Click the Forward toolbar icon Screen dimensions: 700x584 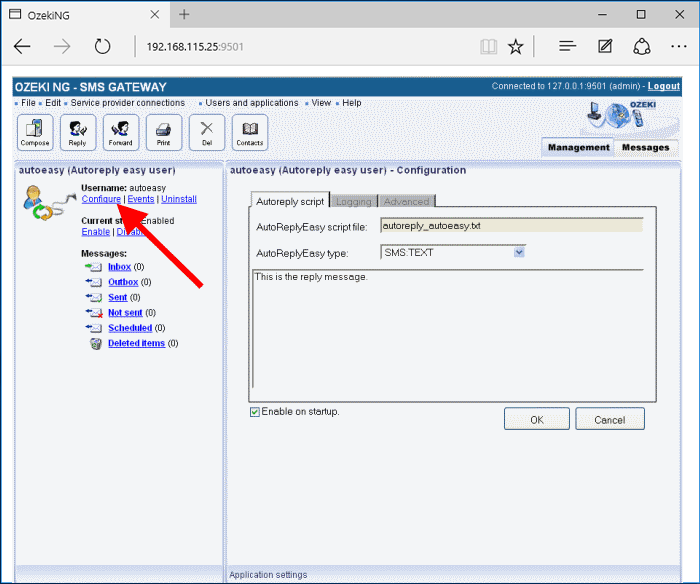[121, 132]
